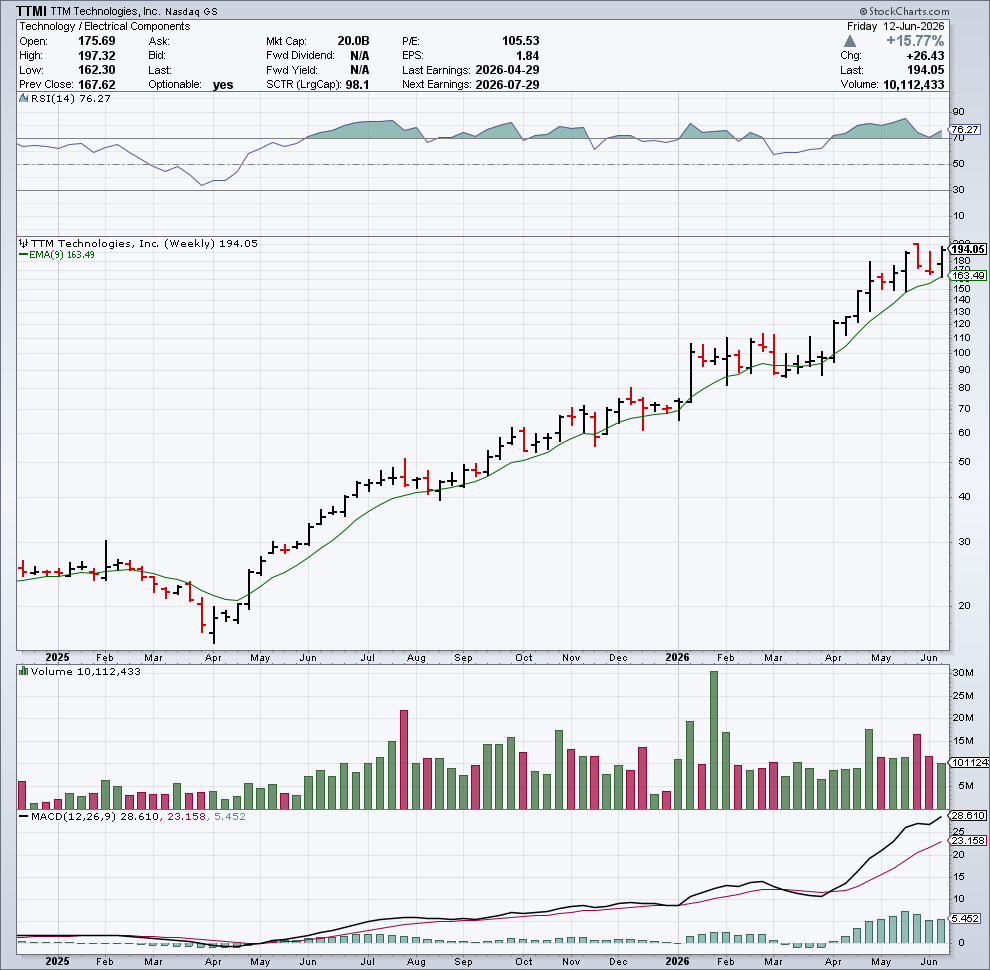Open the StockCharts.com copyright link
Image resolution: width=990 pixels, height=970 pixels.
pyautogui.click(x=904, y=11)
